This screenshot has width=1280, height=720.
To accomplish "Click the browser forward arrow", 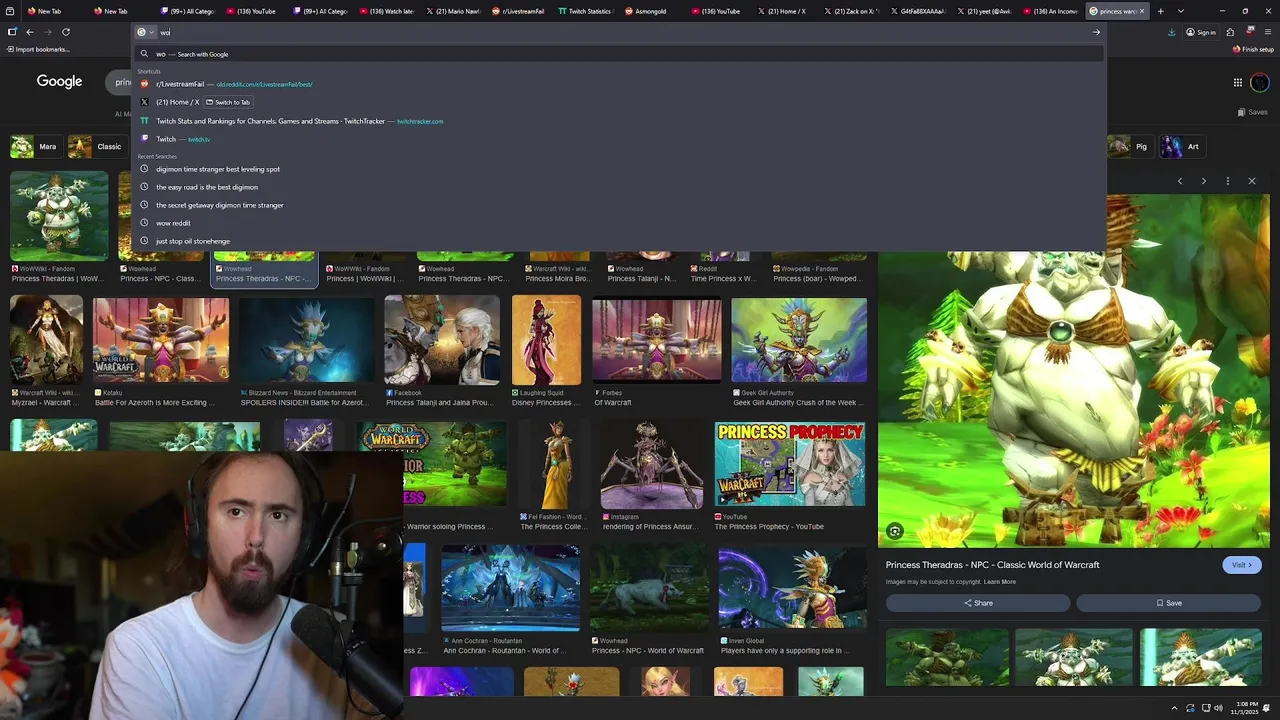I will pos(47,32).
